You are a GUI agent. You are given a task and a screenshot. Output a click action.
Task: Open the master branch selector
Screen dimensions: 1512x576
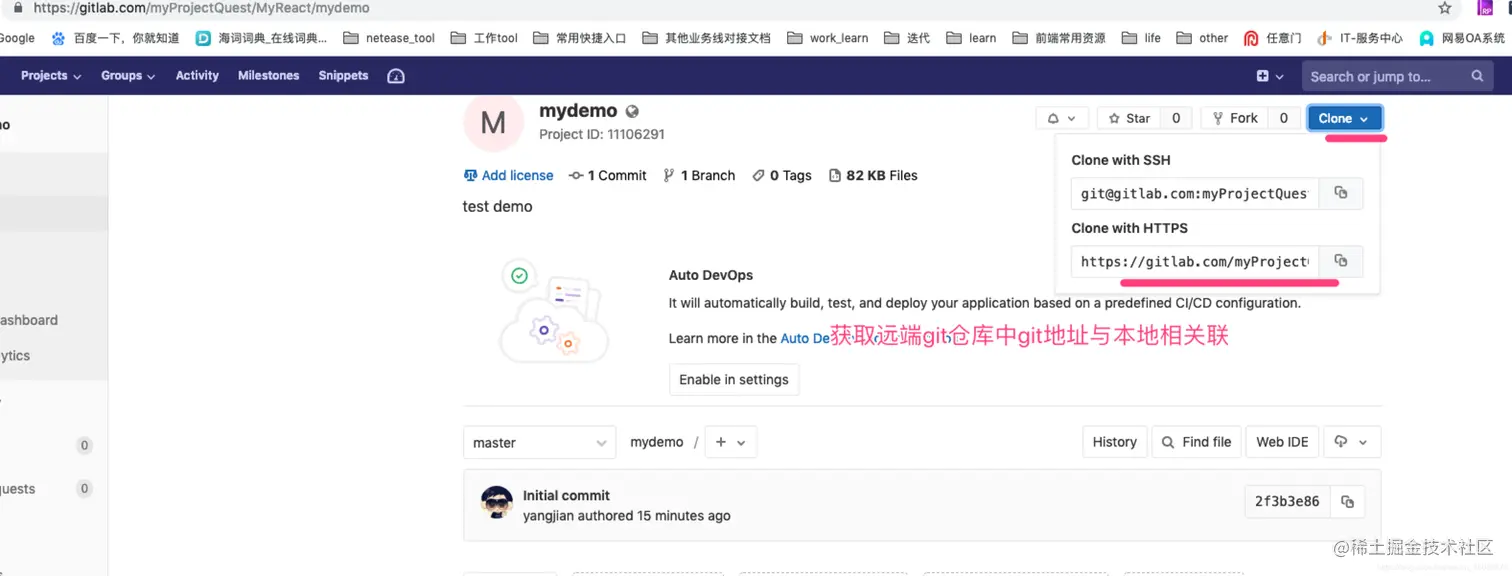click(539, 442)
